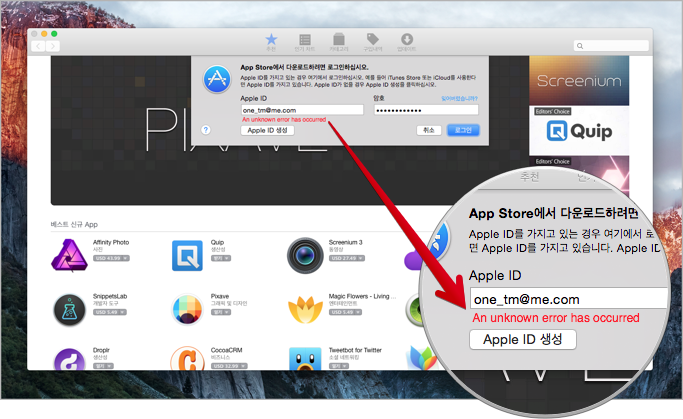The width and height of the screenshot is (683, 419).
Task: Expand the USD 27.49 price button for Screenium 3
Action: 347,258
